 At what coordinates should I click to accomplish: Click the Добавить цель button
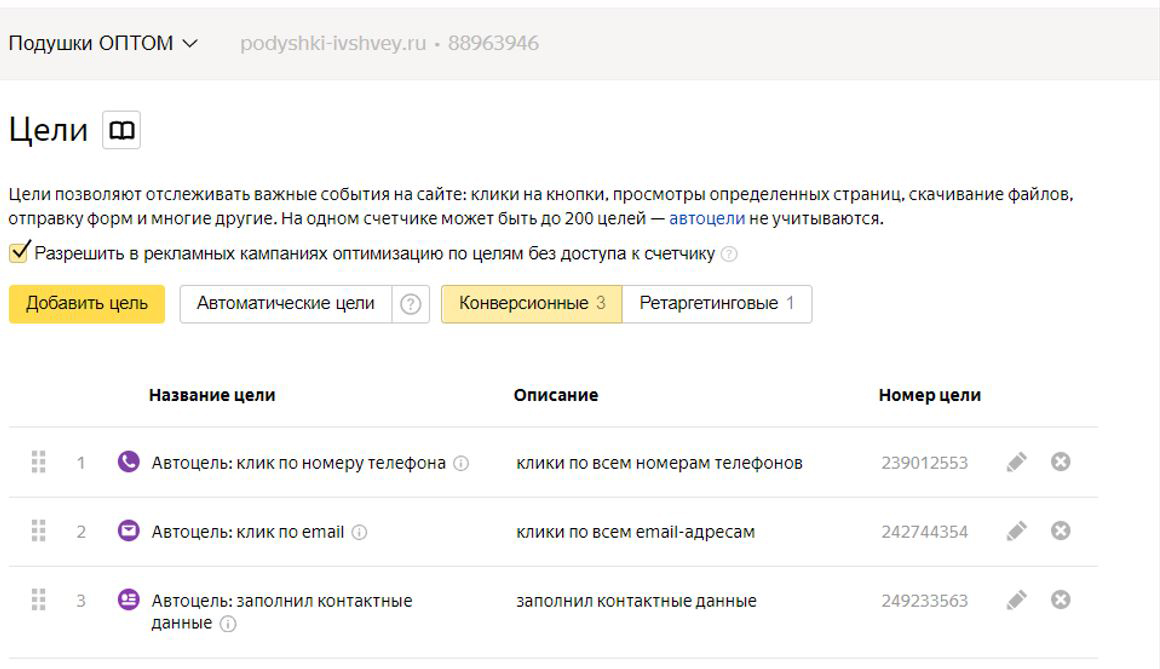coord(87,304)
